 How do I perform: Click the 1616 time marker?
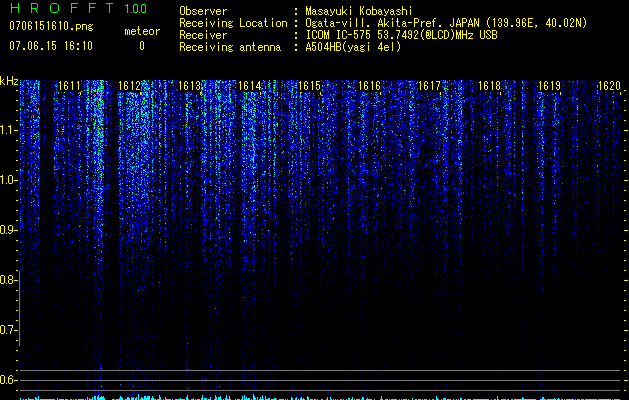(369, 86)
